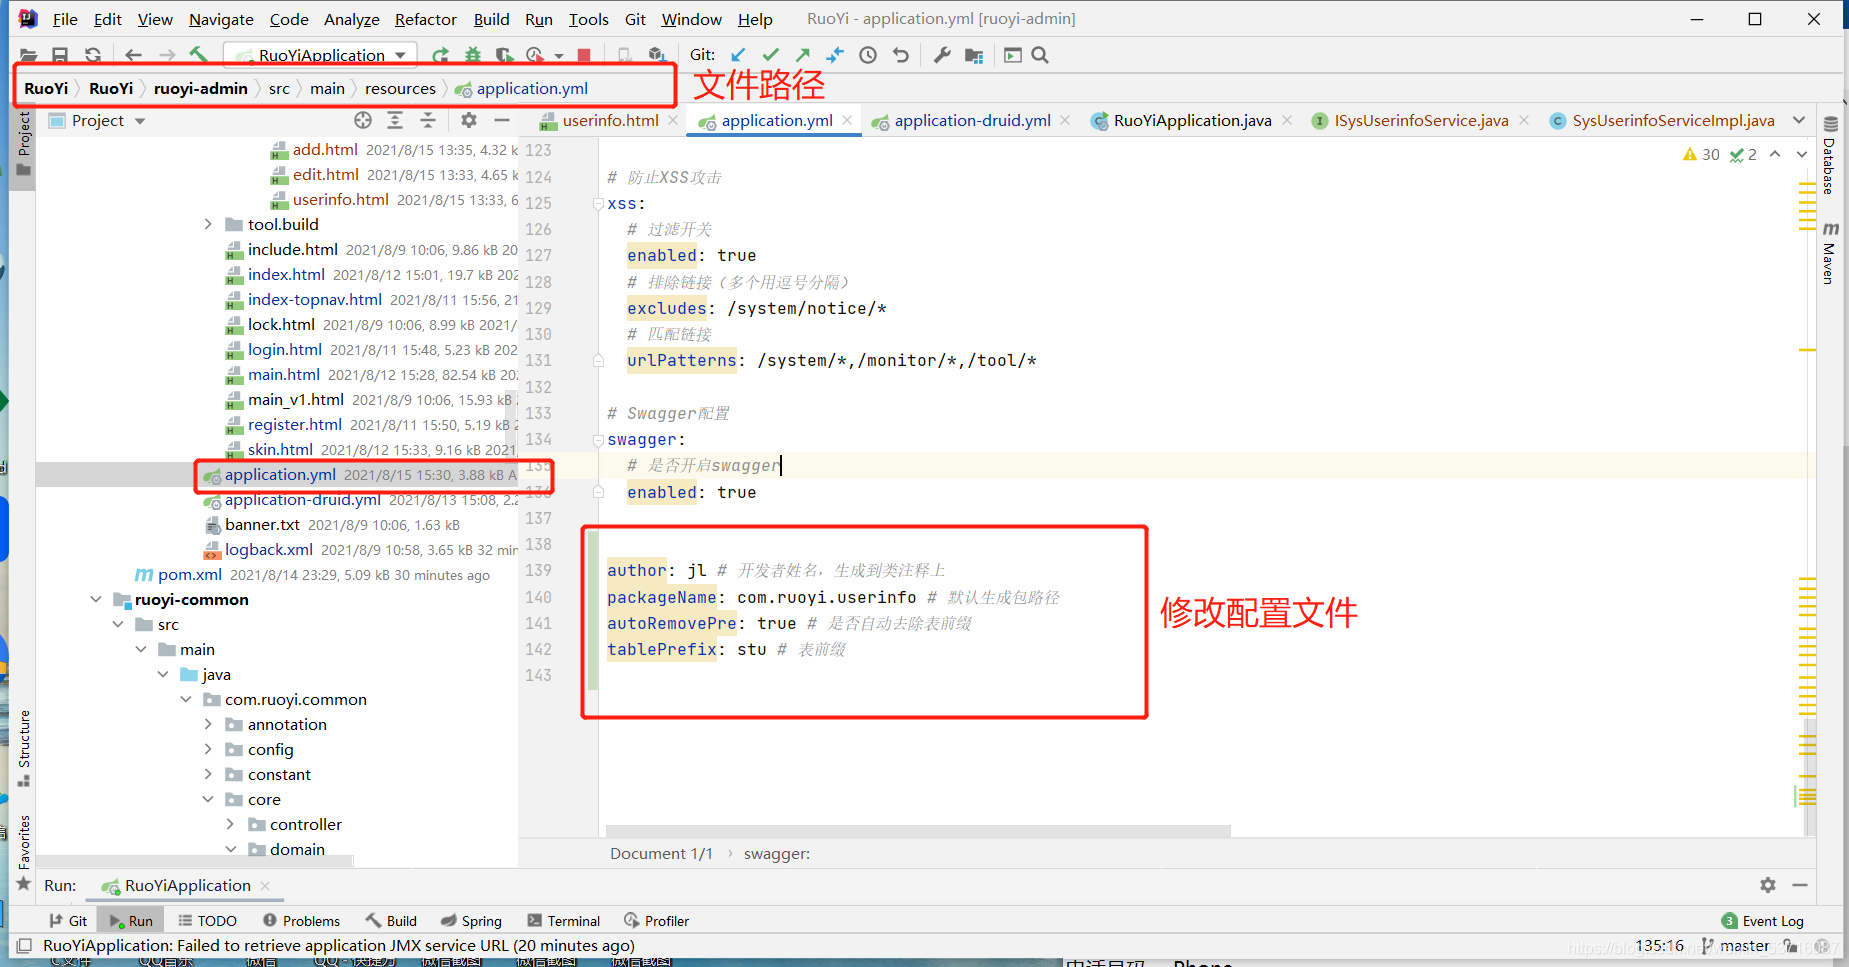Click the master Git branch widget
Image resolution: width=1849 pixels, height=967 pixels.
coord(1735,945)
